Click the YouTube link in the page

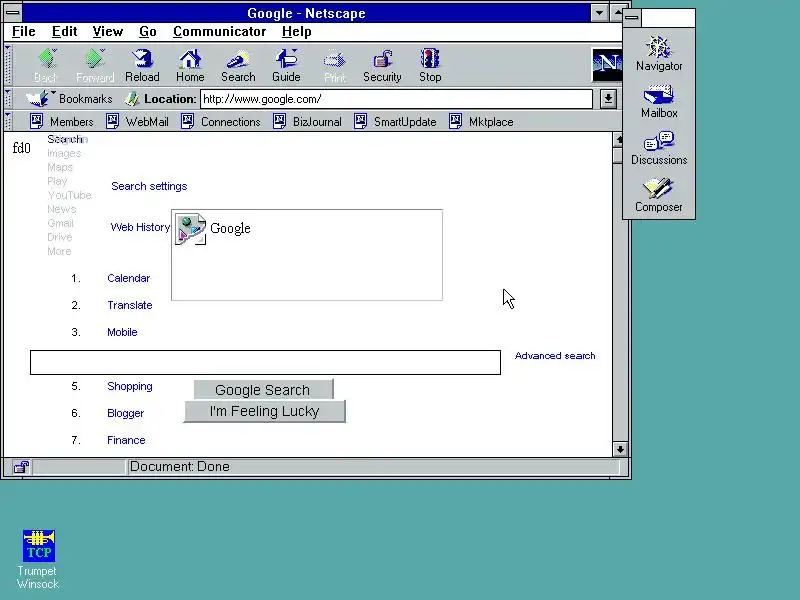click(x=69, y=195)
